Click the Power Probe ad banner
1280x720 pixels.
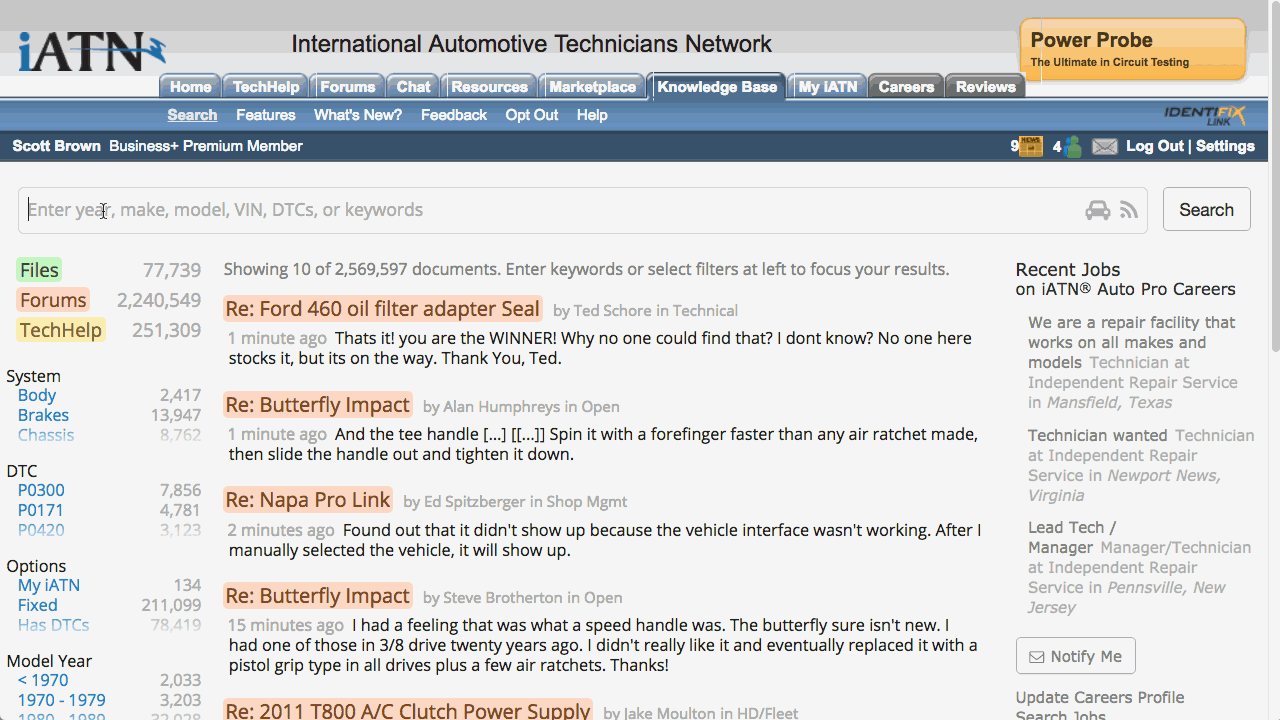(1132, 50)
